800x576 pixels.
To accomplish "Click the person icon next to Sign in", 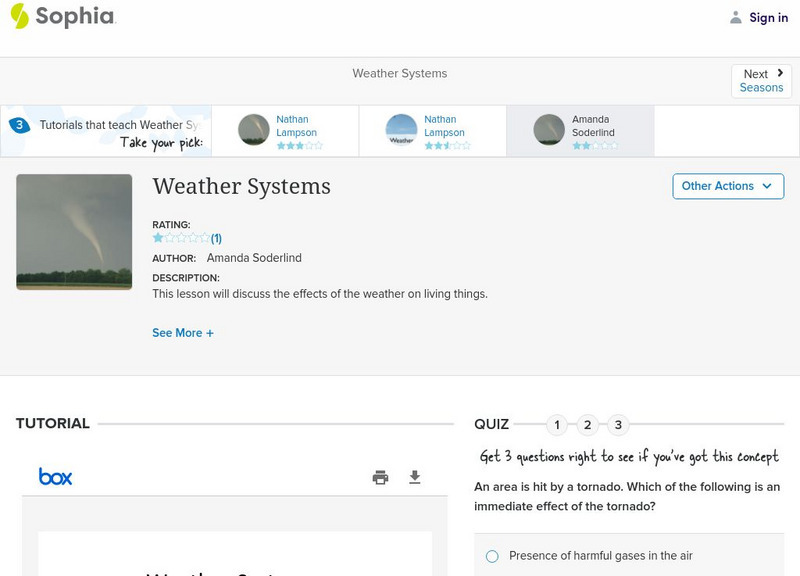I will pos(737,17).
